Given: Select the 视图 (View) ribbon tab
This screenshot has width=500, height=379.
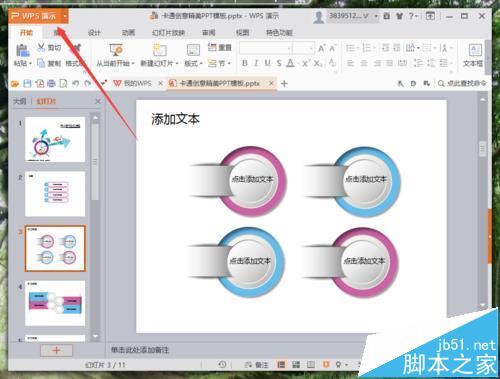Looking at the screenshot, I should pos(242,33).
